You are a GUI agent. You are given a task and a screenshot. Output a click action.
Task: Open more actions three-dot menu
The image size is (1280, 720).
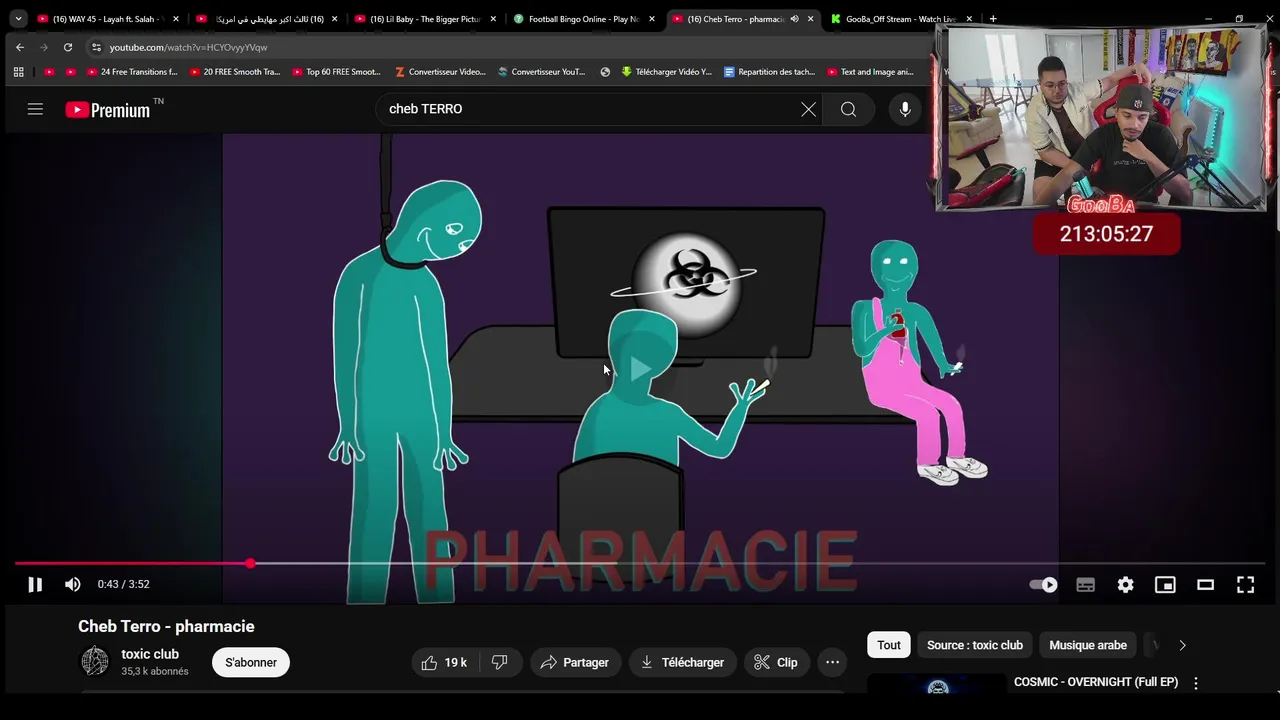[x=832, y=662]
